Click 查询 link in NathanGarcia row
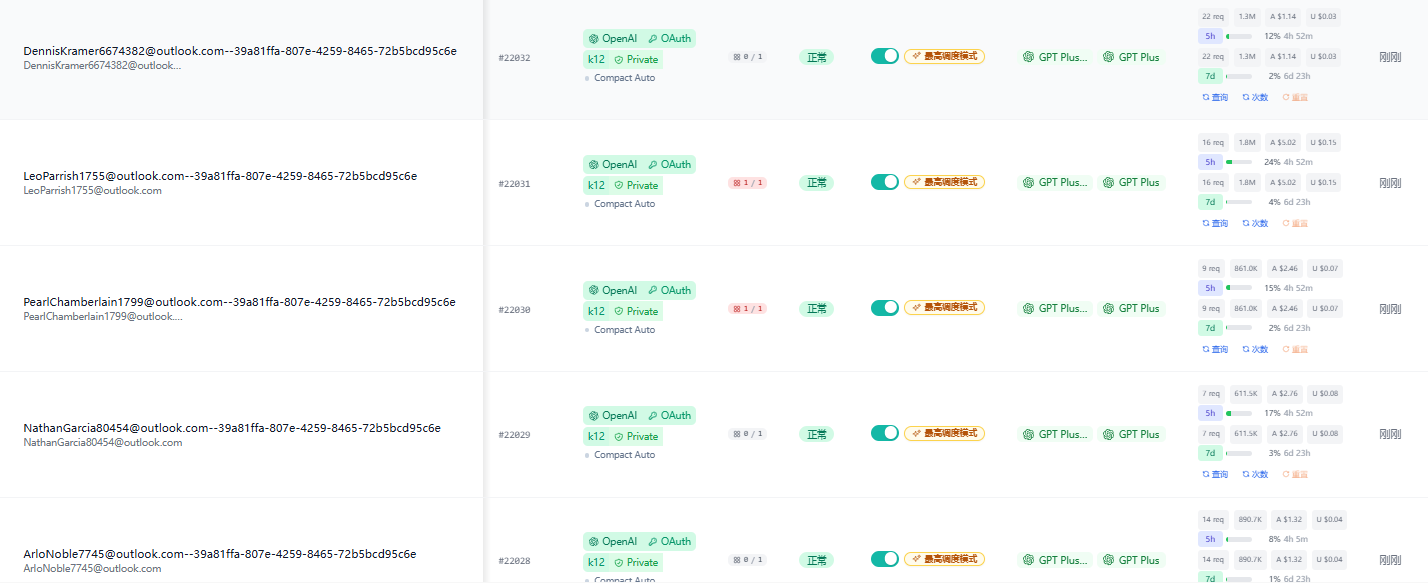The height and width of the screenshot is (583, 1428). [x=1215, y=474]
